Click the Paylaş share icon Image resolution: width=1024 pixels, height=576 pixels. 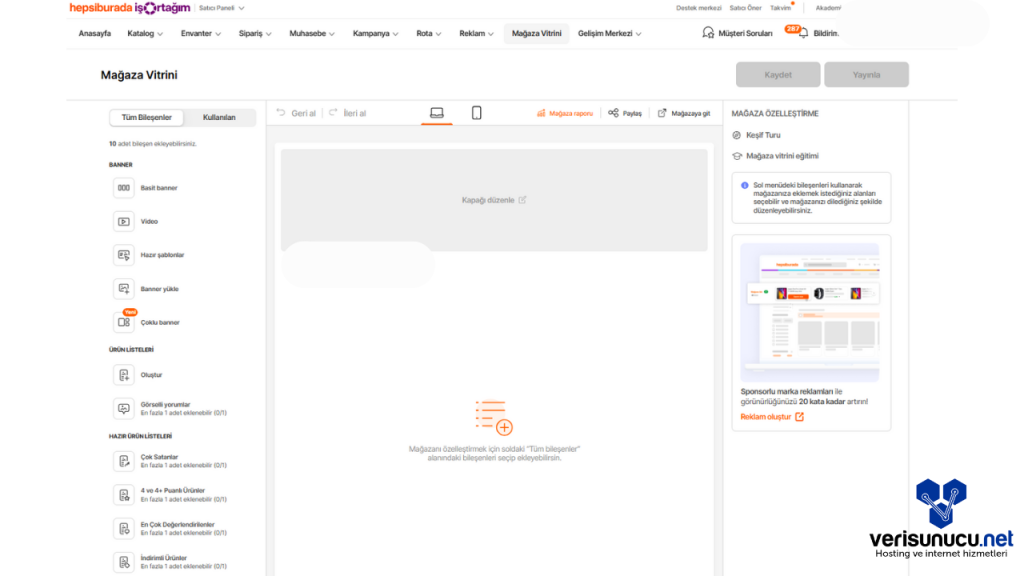pos(613,113)
